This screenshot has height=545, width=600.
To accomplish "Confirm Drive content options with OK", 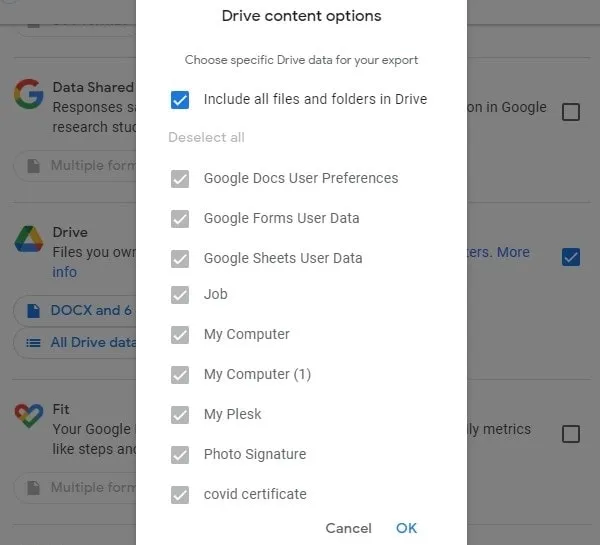I will (x=406, y=528).
